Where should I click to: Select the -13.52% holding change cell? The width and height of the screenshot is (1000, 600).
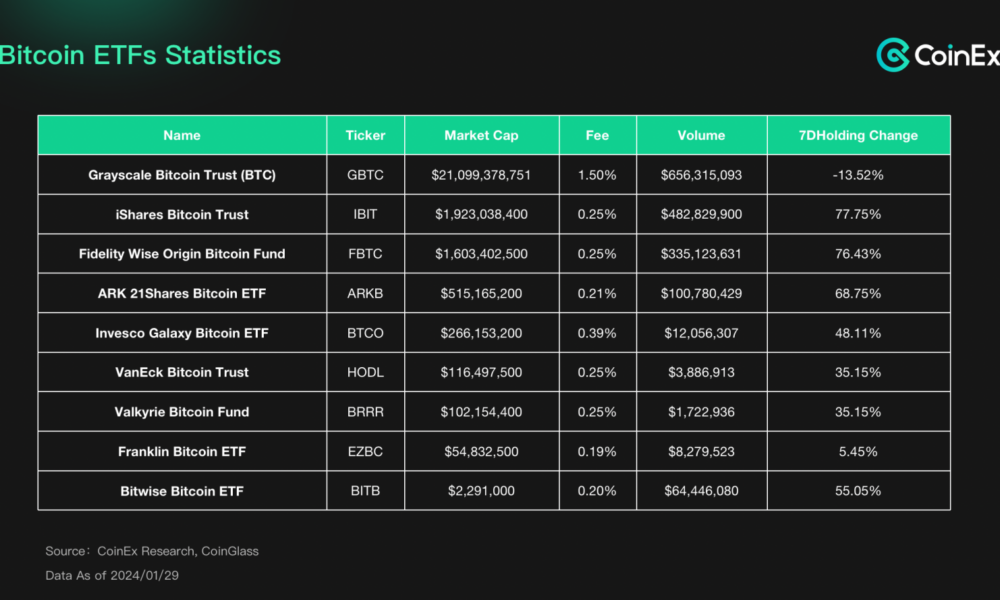pos(858,175)
